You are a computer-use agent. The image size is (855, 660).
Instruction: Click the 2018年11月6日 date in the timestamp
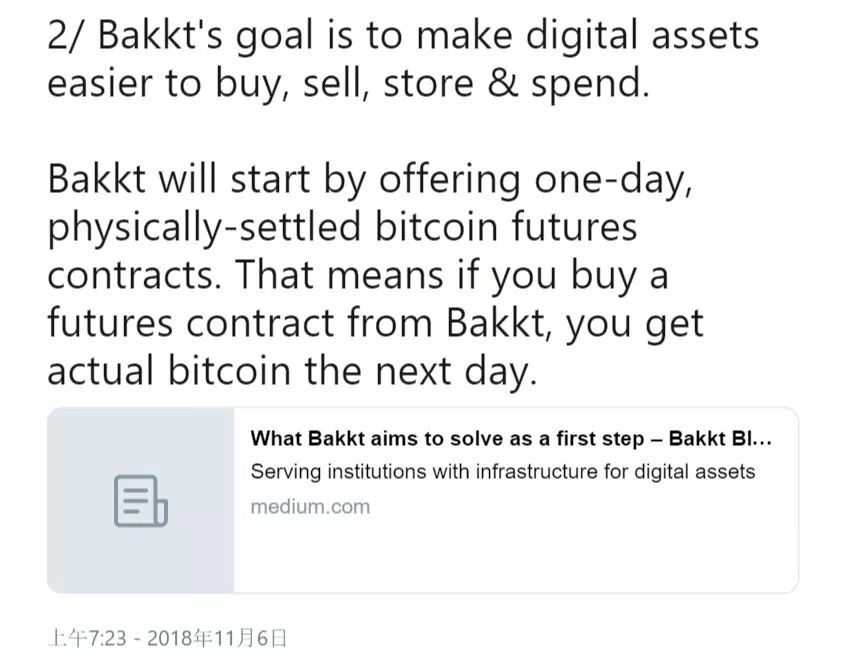217,638
